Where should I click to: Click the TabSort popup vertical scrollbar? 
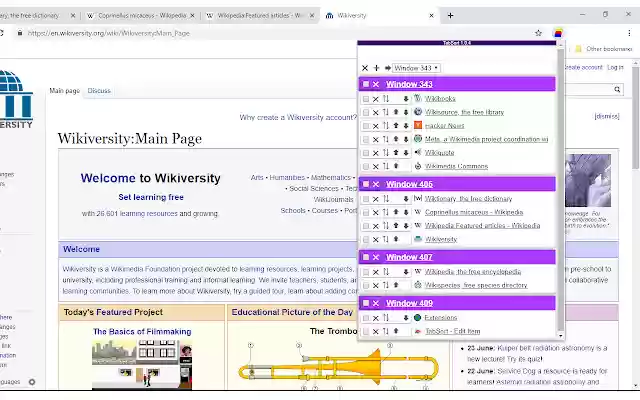click(561, 188)
